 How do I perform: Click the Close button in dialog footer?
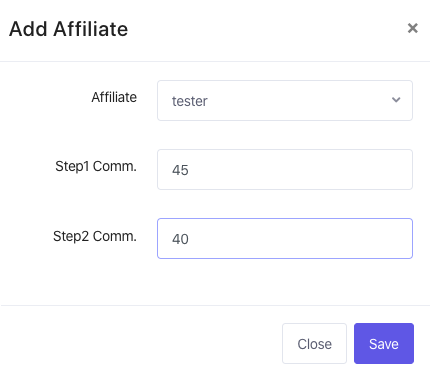314,343
